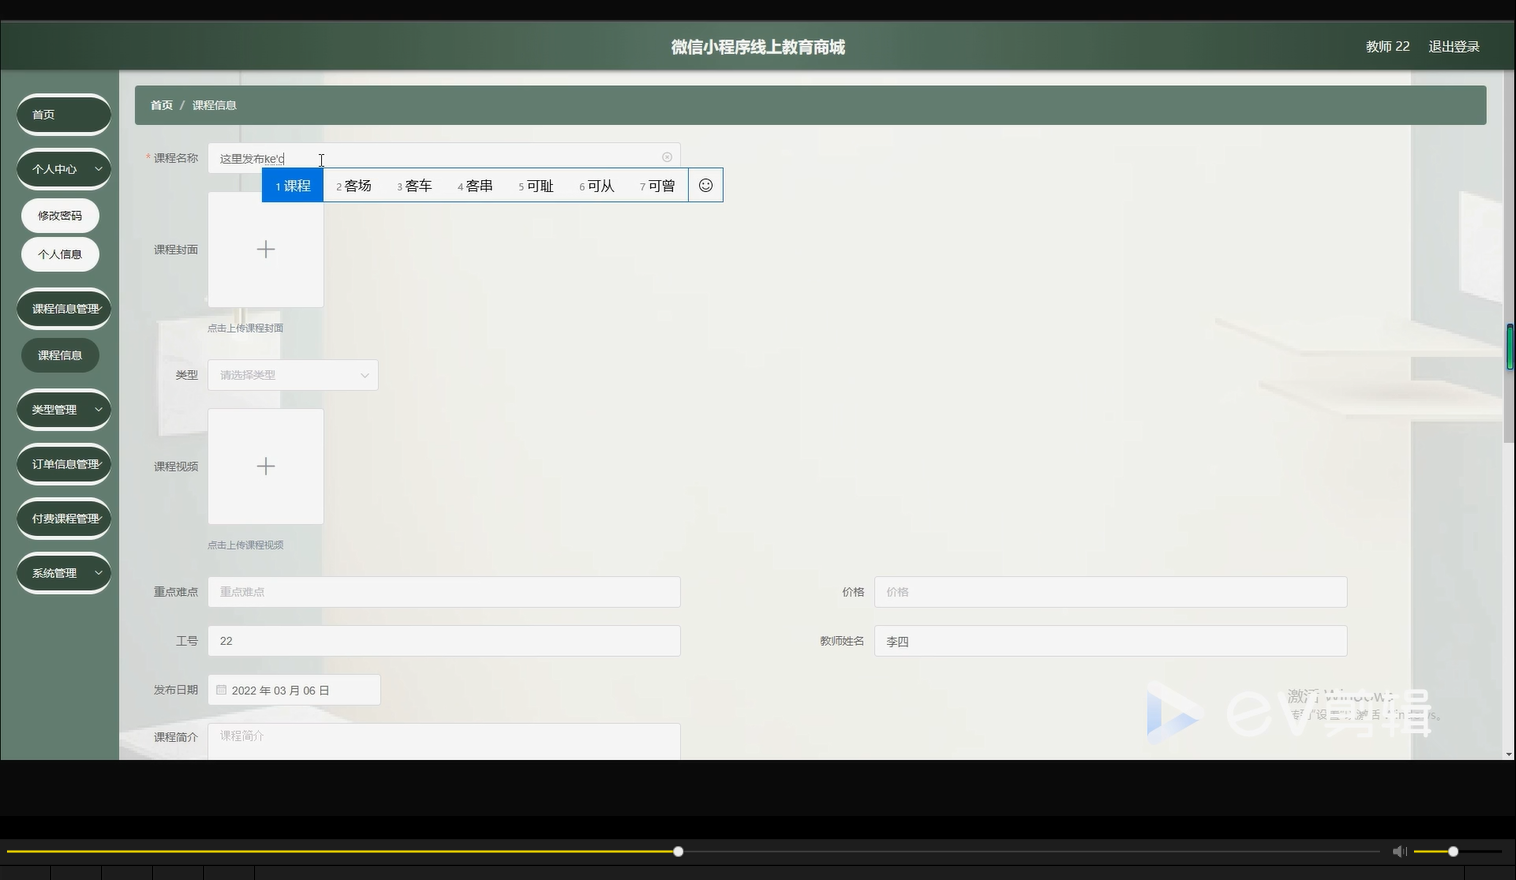Click 退出登录 in the header
Viewport: 1516px width, 880px height.
[x=1454, y=46]
